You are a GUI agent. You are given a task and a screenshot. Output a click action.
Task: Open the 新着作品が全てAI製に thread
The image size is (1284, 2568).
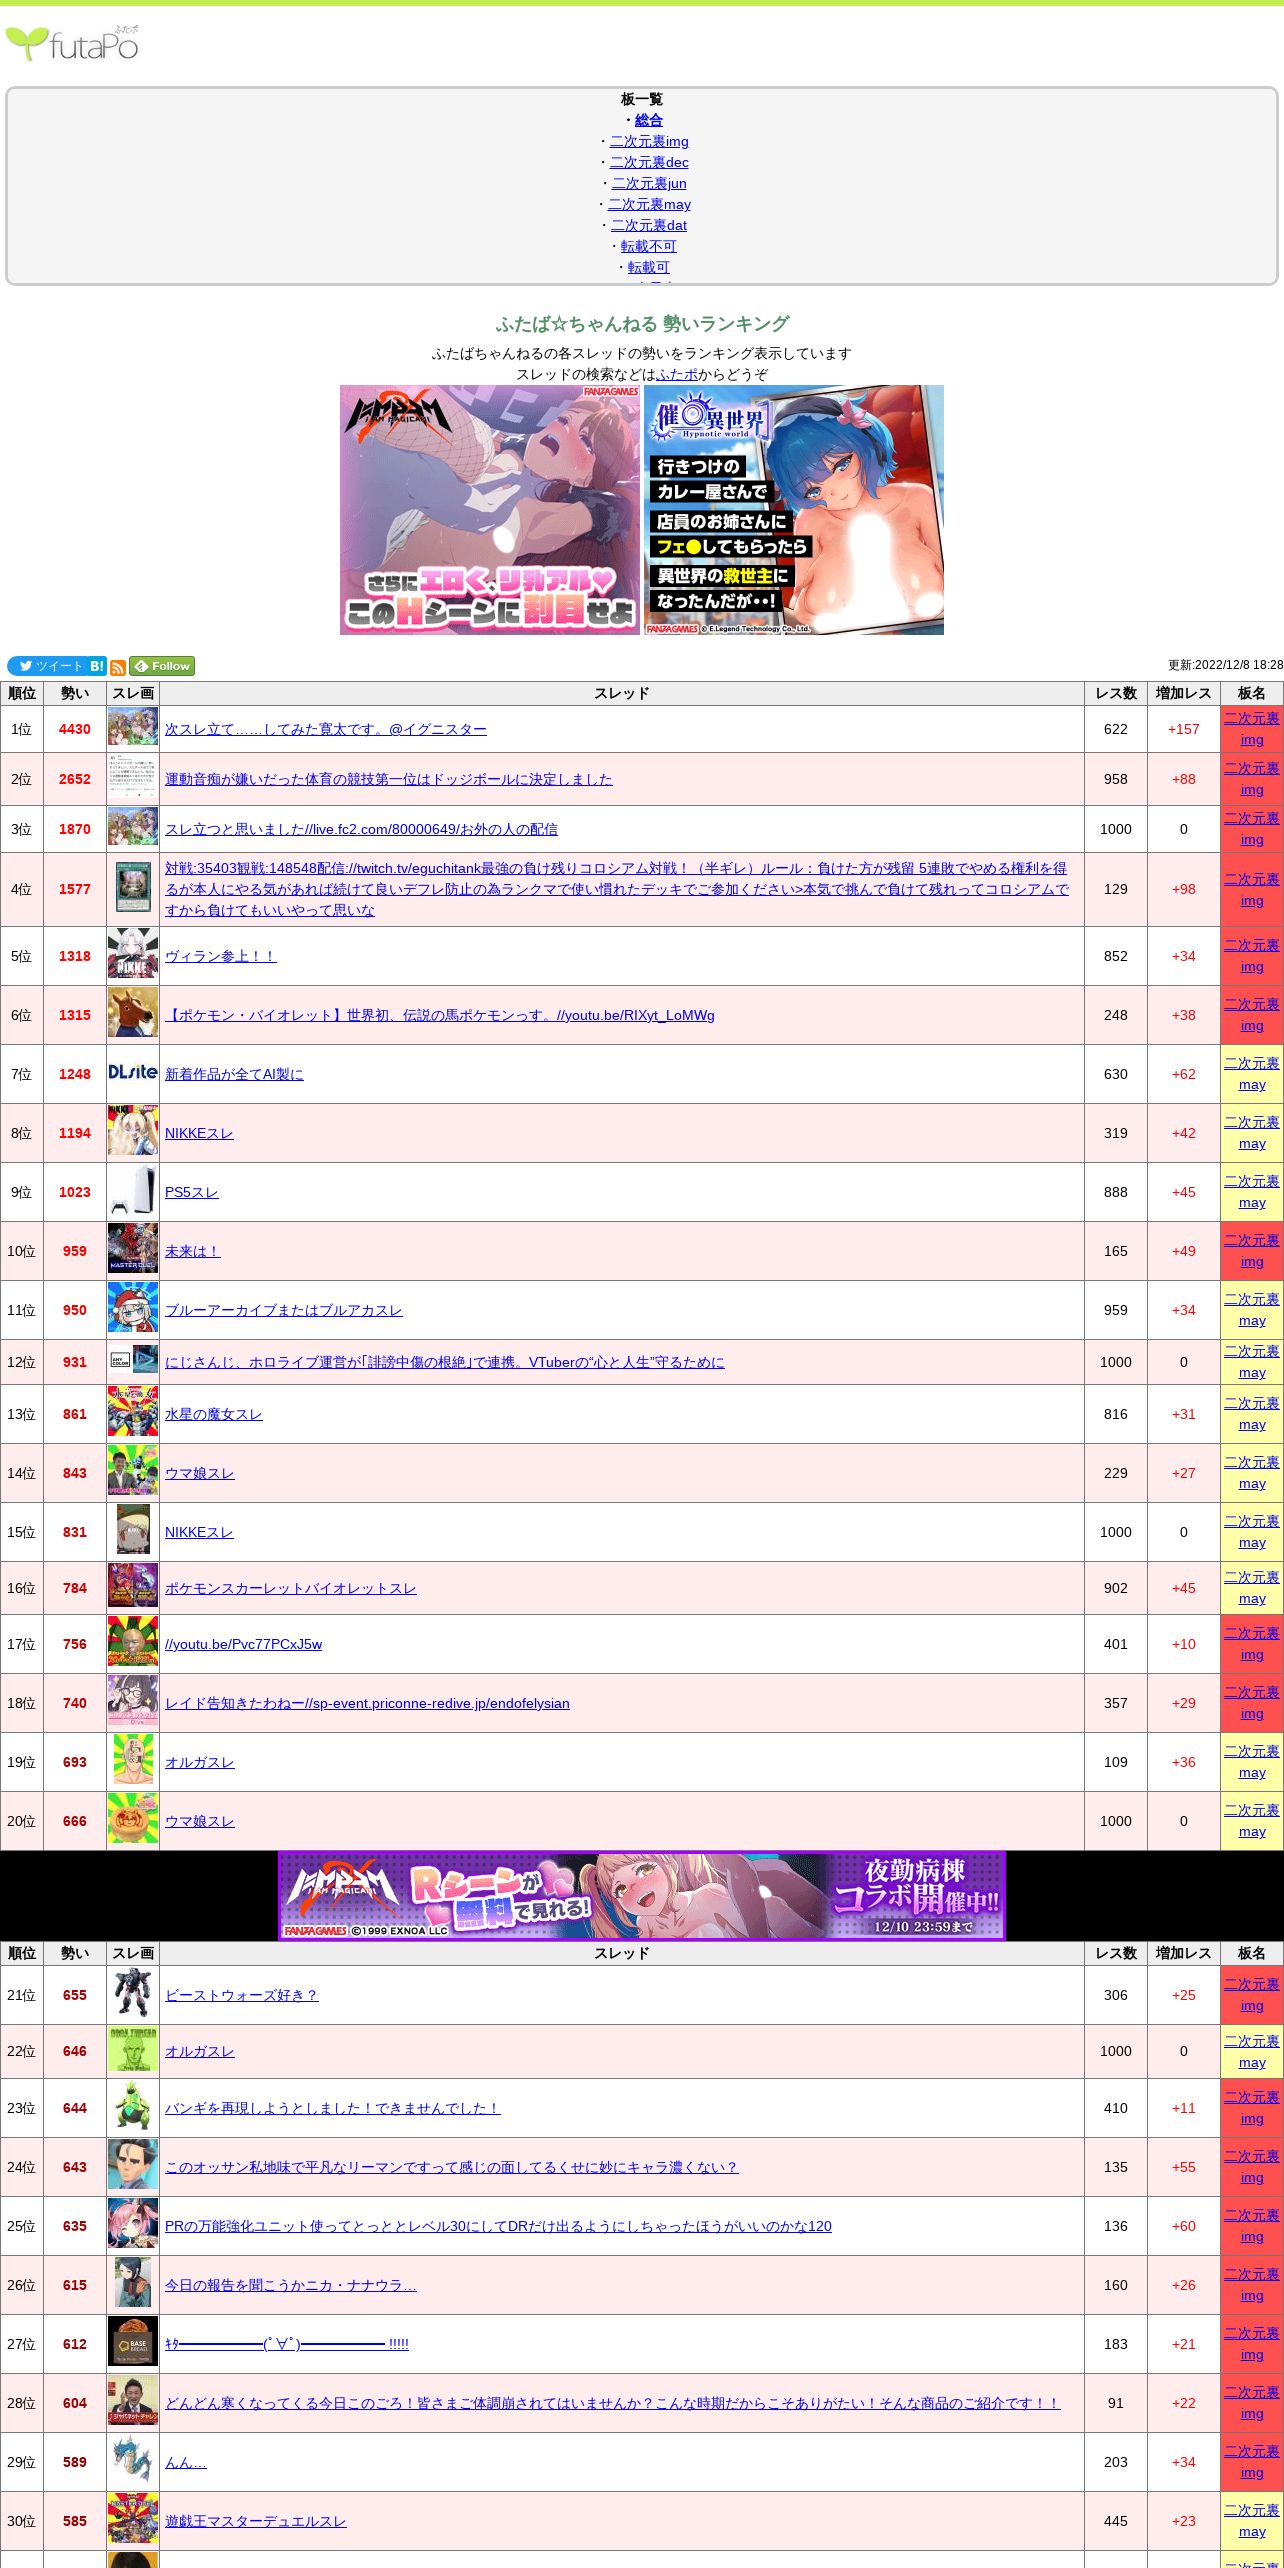[x=234, y=1074]
